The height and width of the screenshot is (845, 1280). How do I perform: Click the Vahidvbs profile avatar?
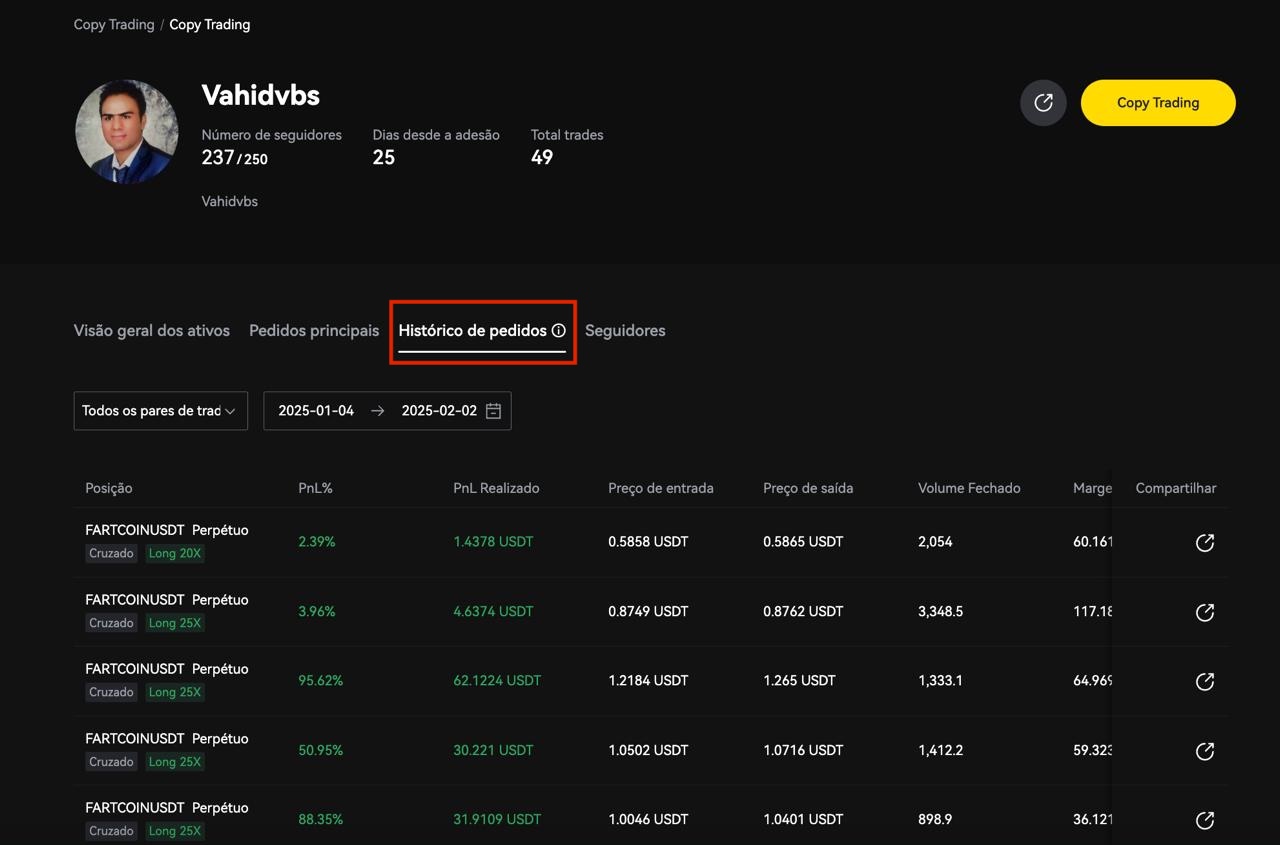127,132
